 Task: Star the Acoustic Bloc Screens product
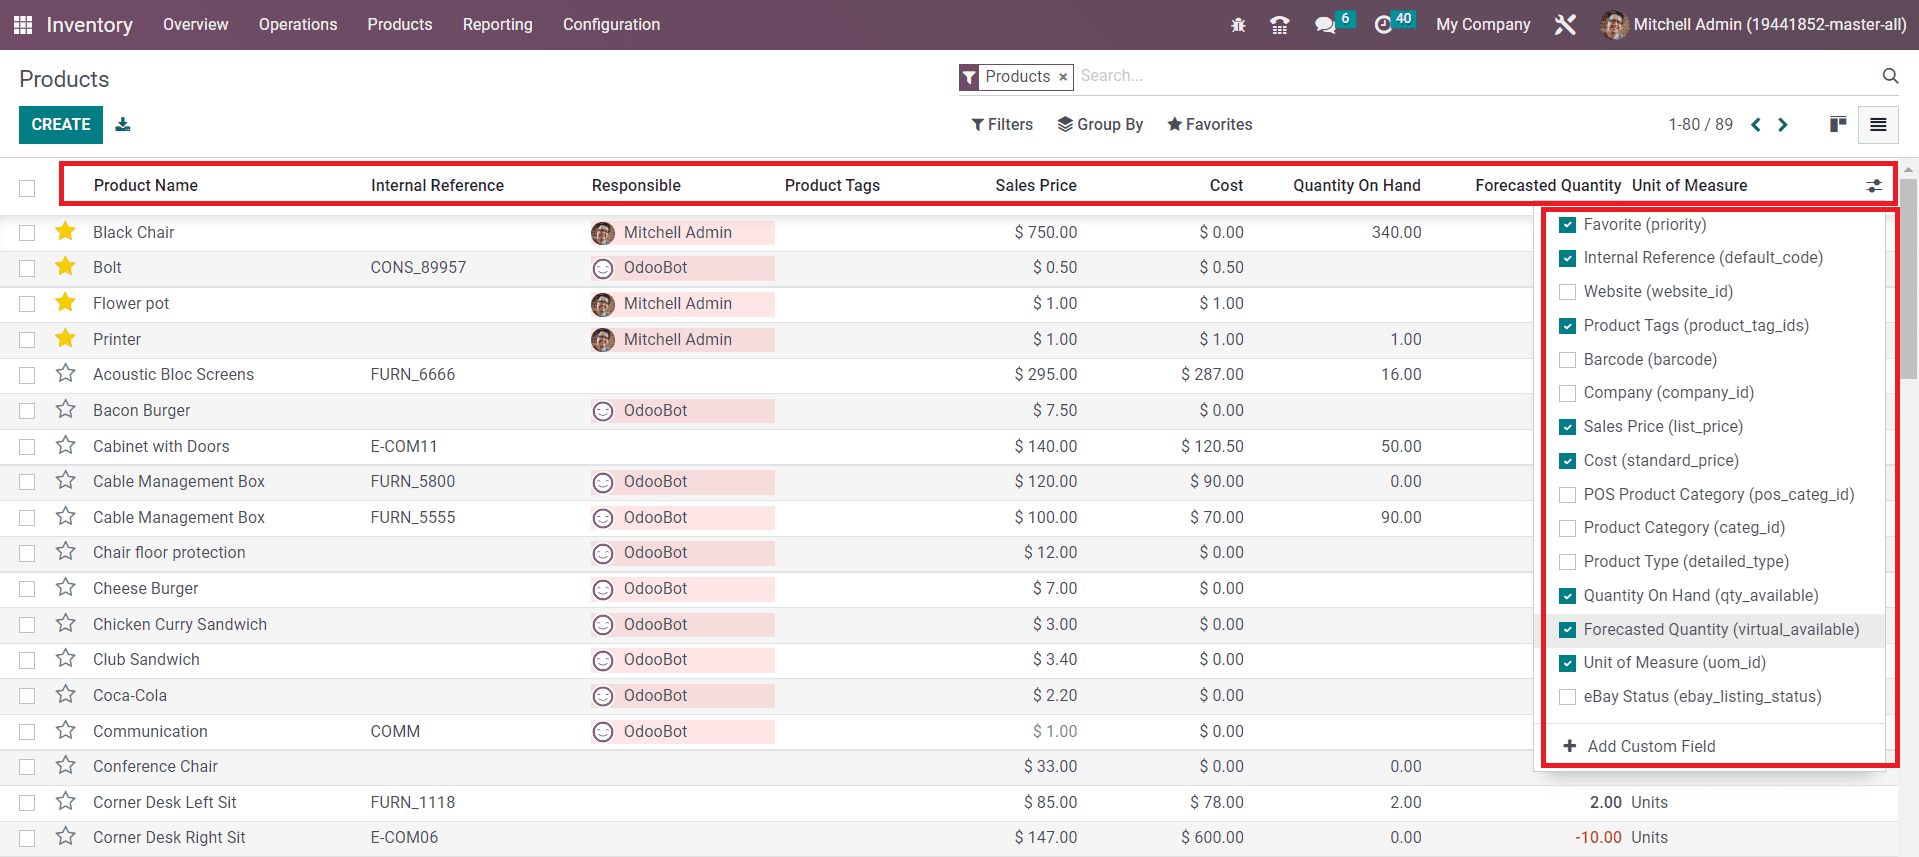point(66,374)
